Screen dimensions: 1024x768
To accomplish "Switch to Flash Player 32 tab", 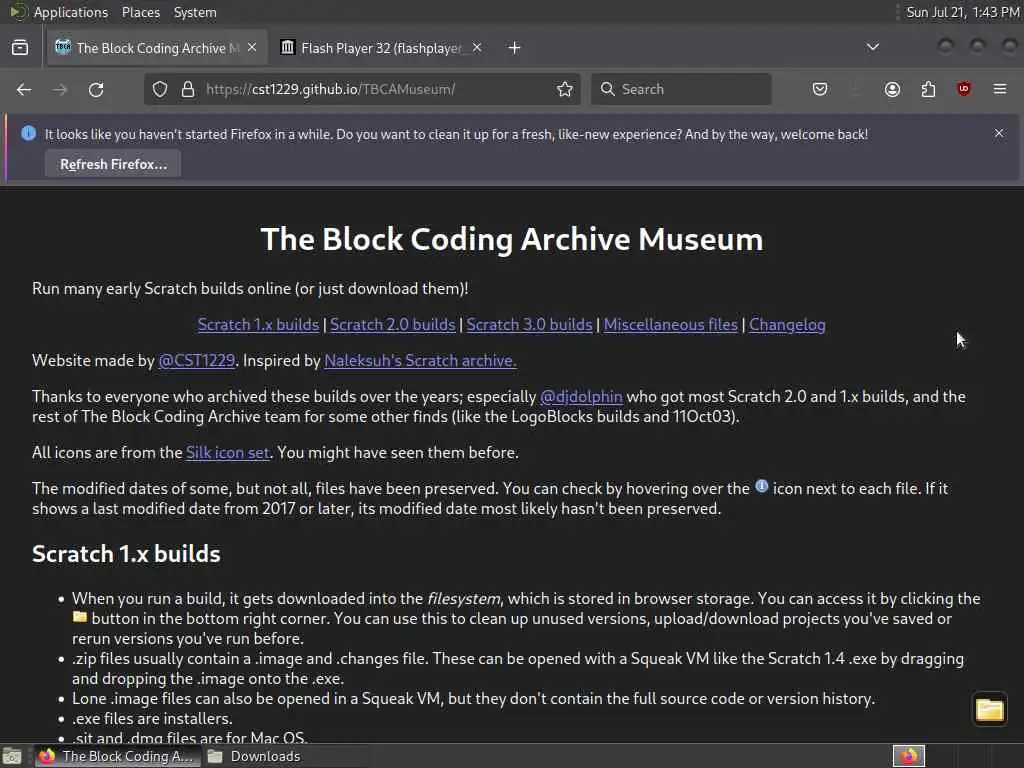I will click(x=382, y=48).
